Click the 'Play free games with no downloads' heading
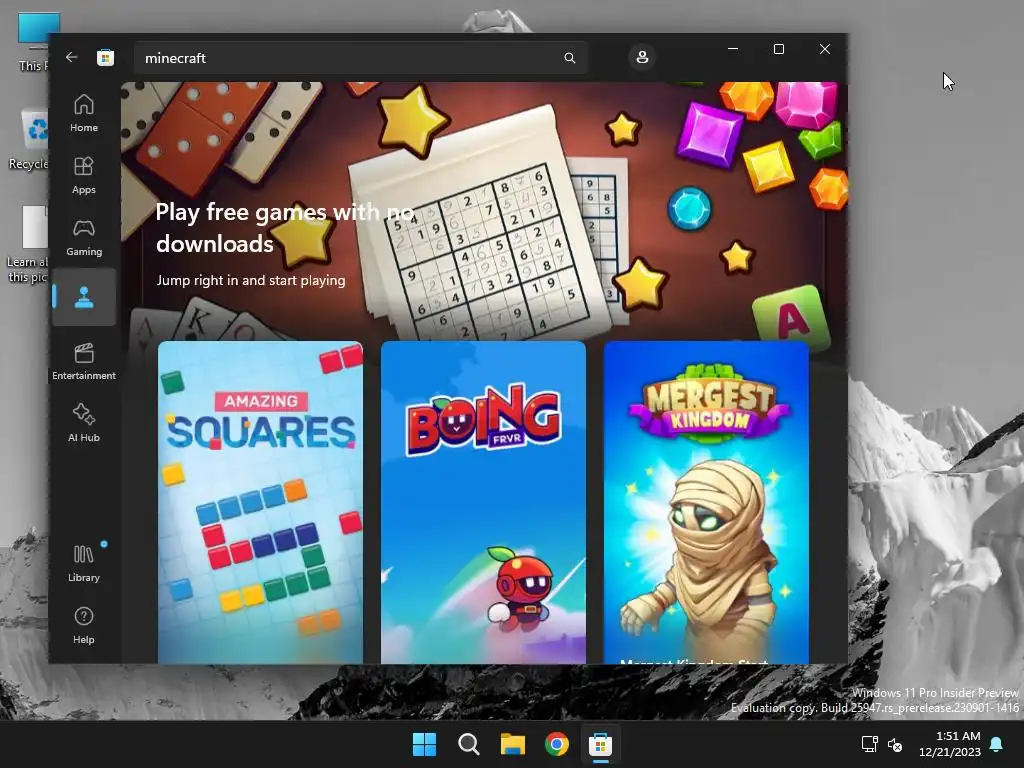1024x768 pixels. coord(285,228)
